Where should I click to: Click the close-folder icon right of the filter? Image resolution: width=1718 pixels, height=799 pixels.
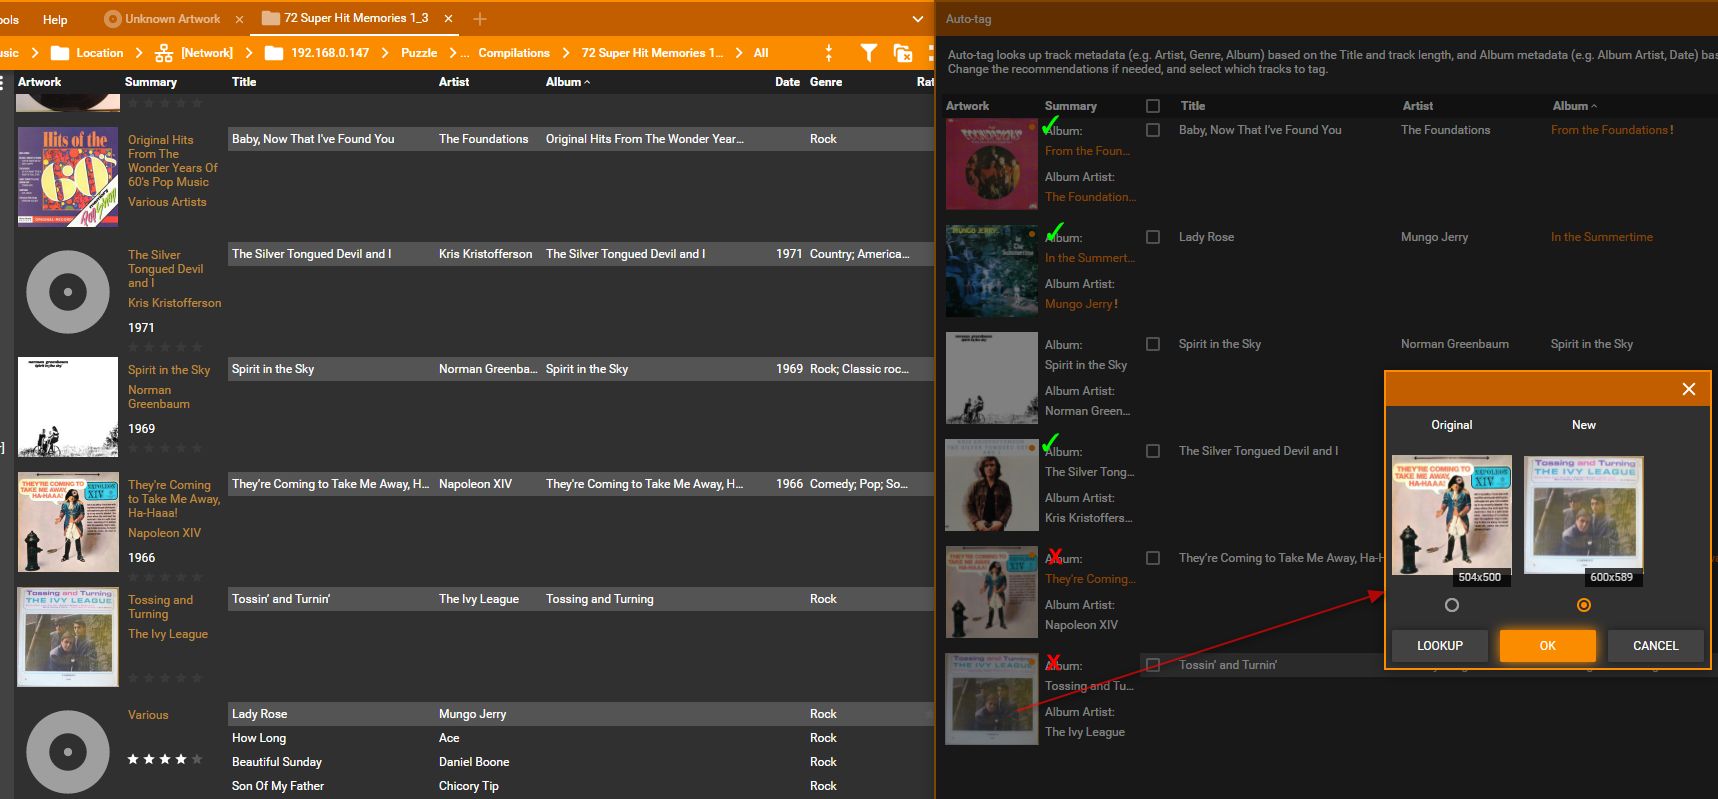(902, 53)
